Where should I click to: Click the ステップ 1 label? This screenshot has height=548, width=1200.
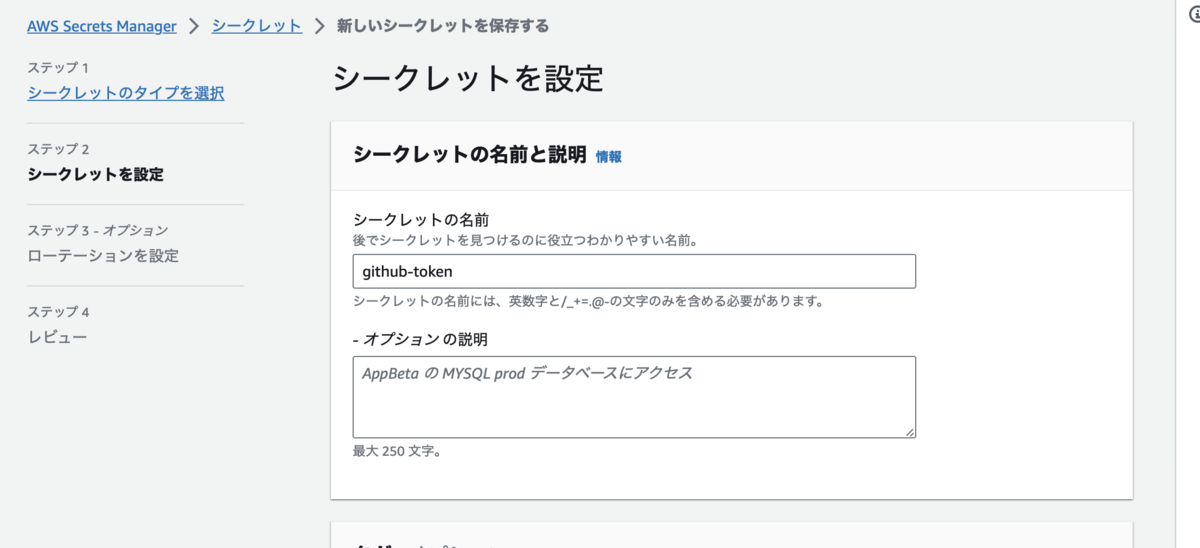click(x=58, y=68)
